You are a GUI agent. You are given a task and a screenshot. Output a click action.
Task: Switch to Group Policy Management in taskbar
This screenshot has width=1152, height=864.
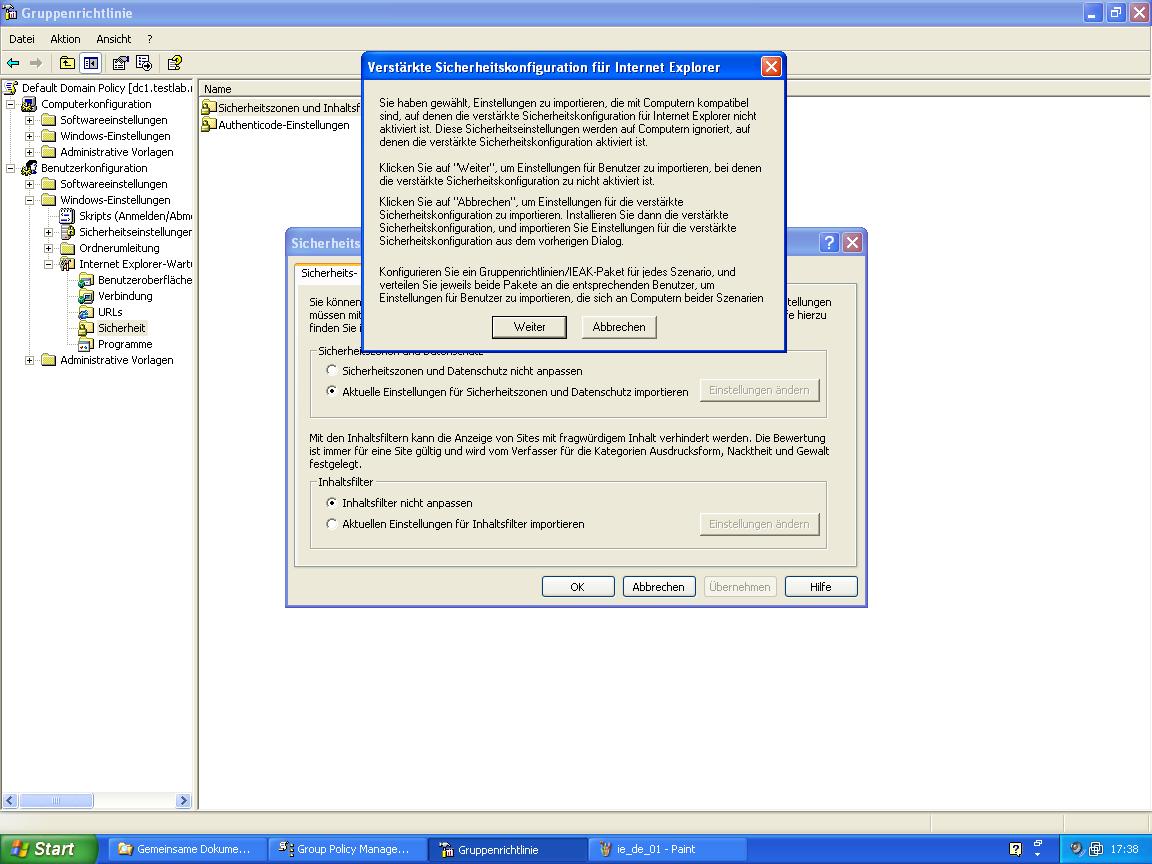click(x=345, y=849)
